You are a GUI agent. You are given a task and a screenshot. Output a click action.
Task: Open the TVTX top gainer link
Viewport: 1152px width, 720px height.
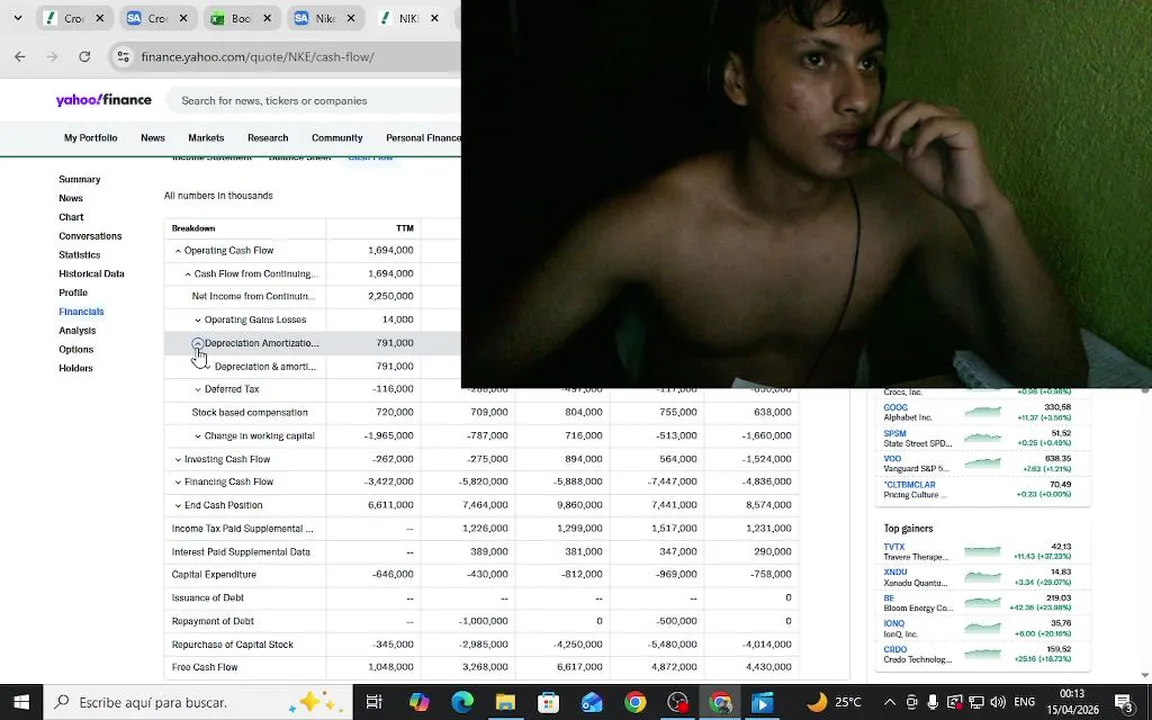(894, 547)
